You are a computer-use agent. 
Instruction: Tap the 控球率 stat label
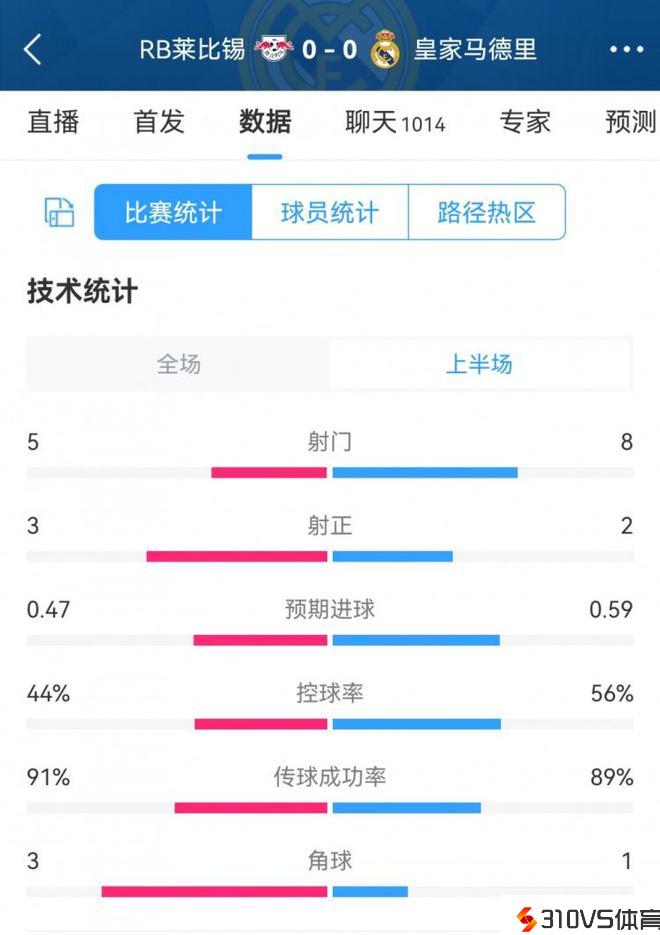tap(330, 693)
